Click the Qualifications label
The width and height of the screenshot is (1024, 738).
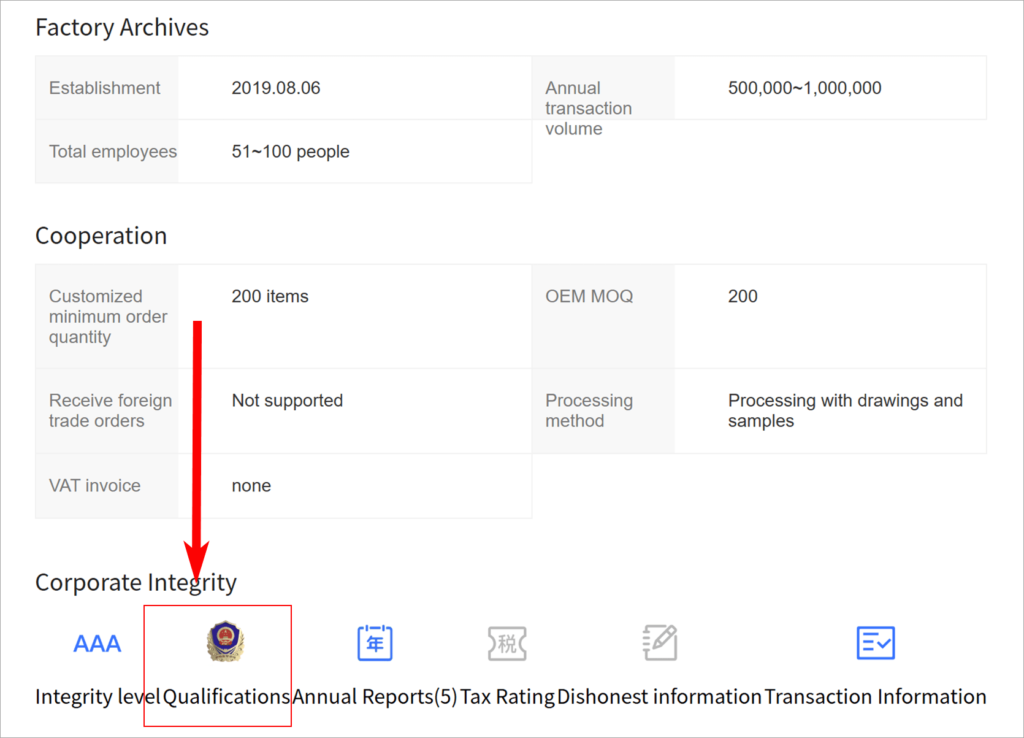[226, 696]
